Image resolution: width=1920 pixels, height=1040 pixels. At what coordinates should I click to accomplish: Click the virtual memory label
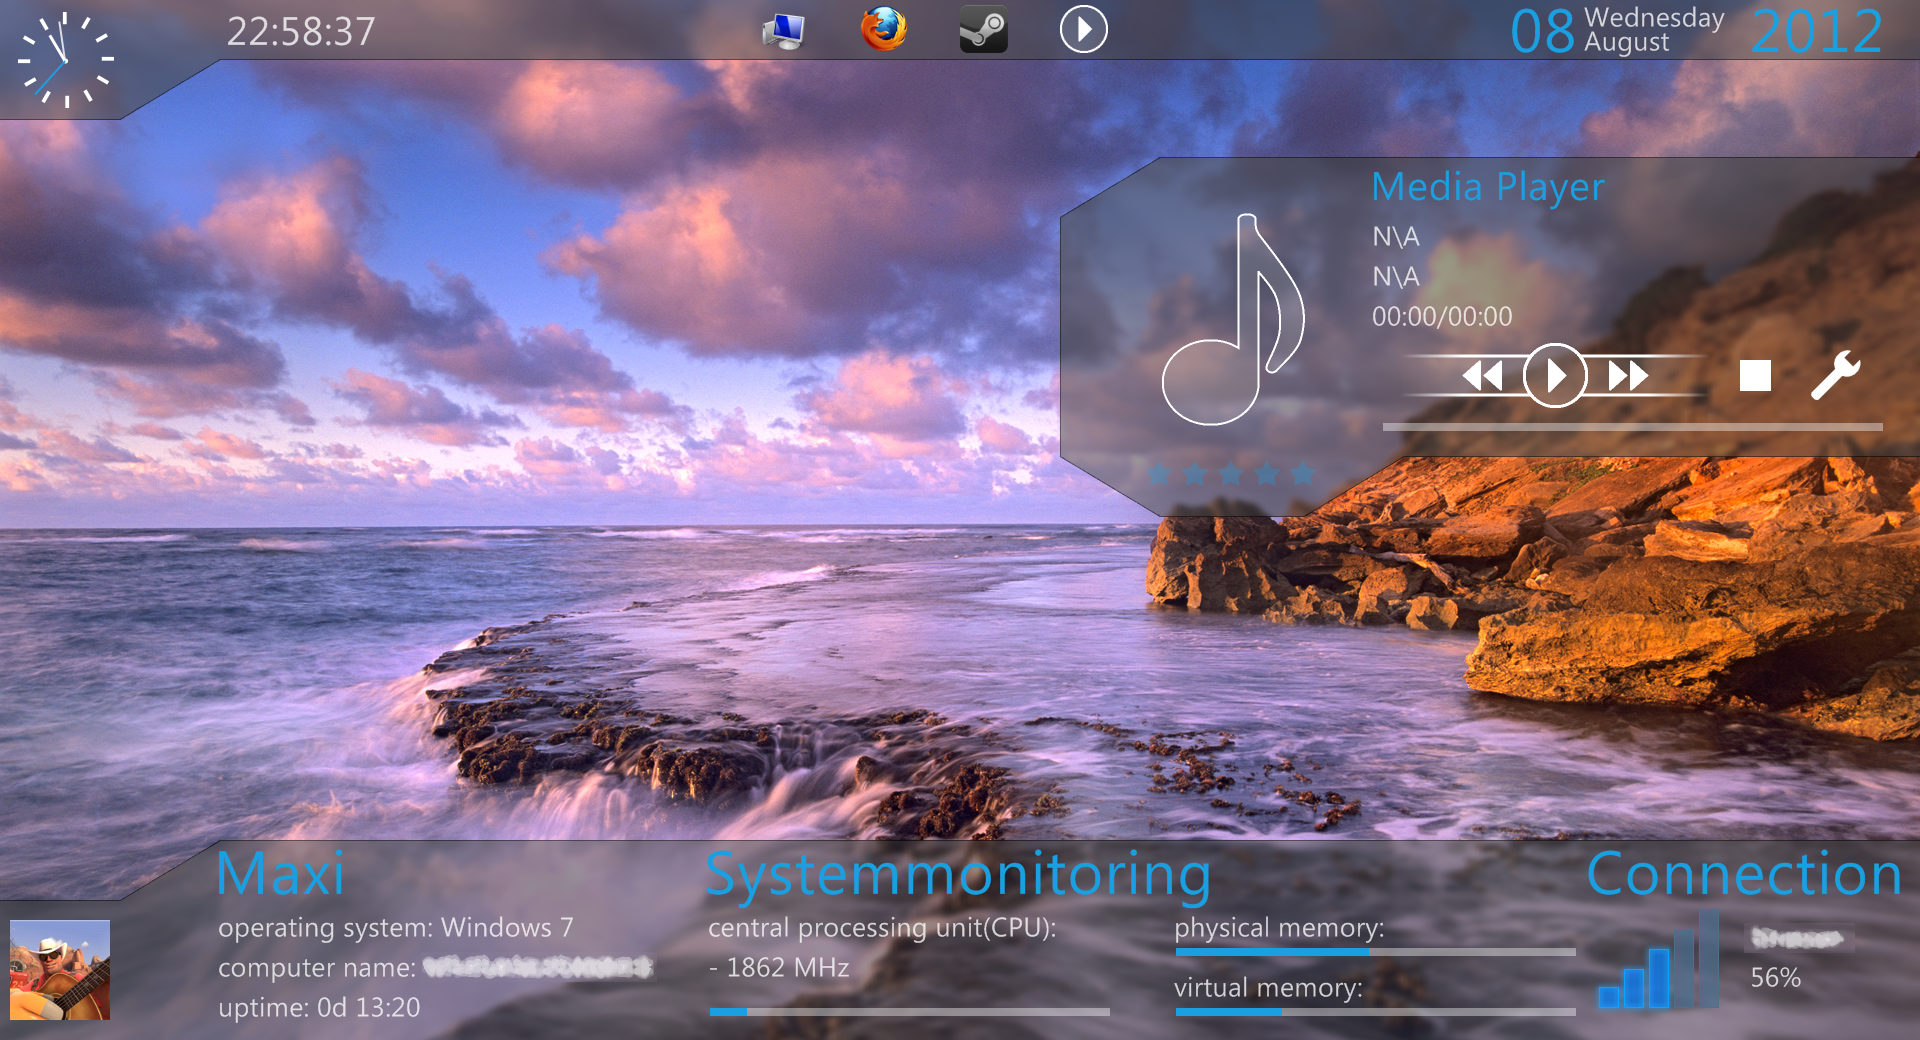pyautogui.click(x=1269, y=989)
